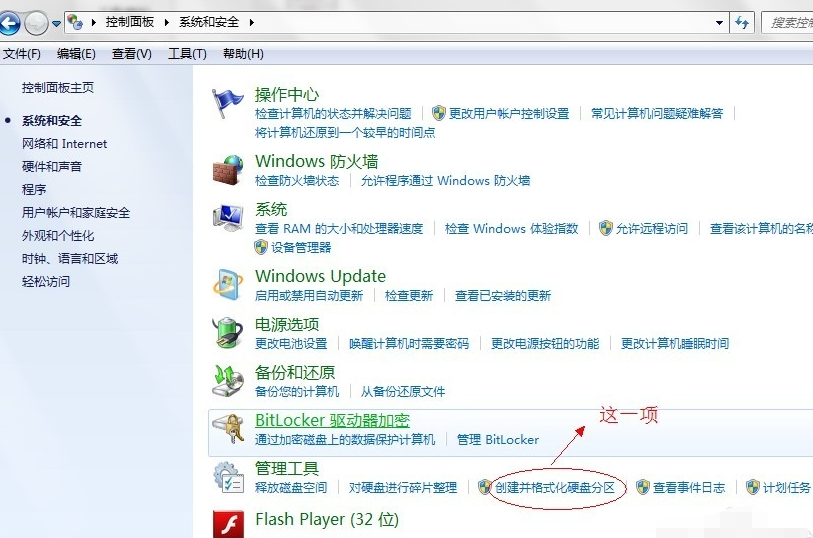This screenshot has width=813, height=538.
Task: Open 轻松访问 category
Action: 46,281
